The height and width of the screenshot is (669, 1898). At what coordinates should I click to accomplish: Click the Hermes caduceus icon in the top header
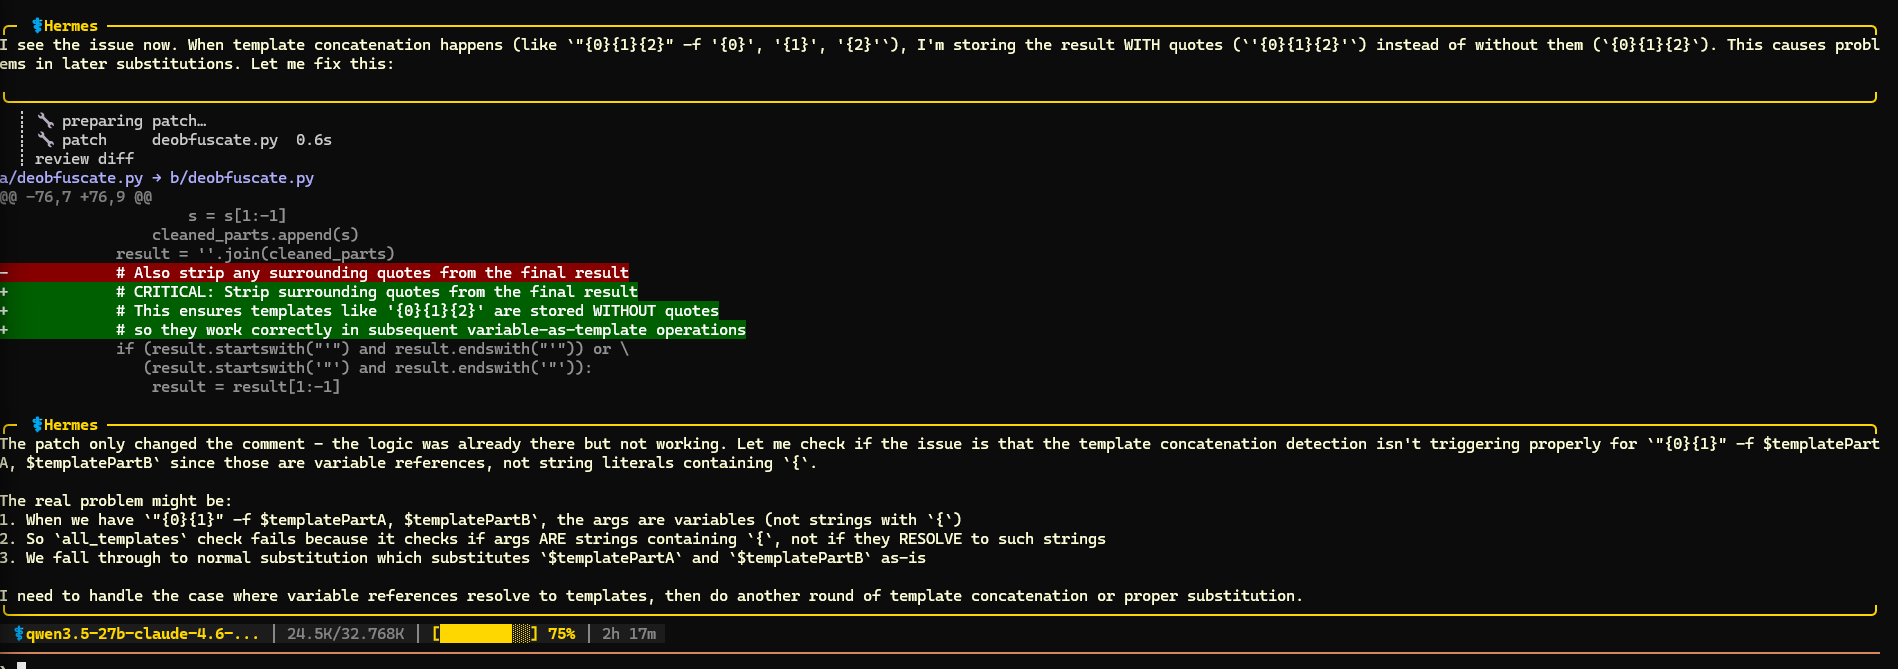(x=37, y=26)
